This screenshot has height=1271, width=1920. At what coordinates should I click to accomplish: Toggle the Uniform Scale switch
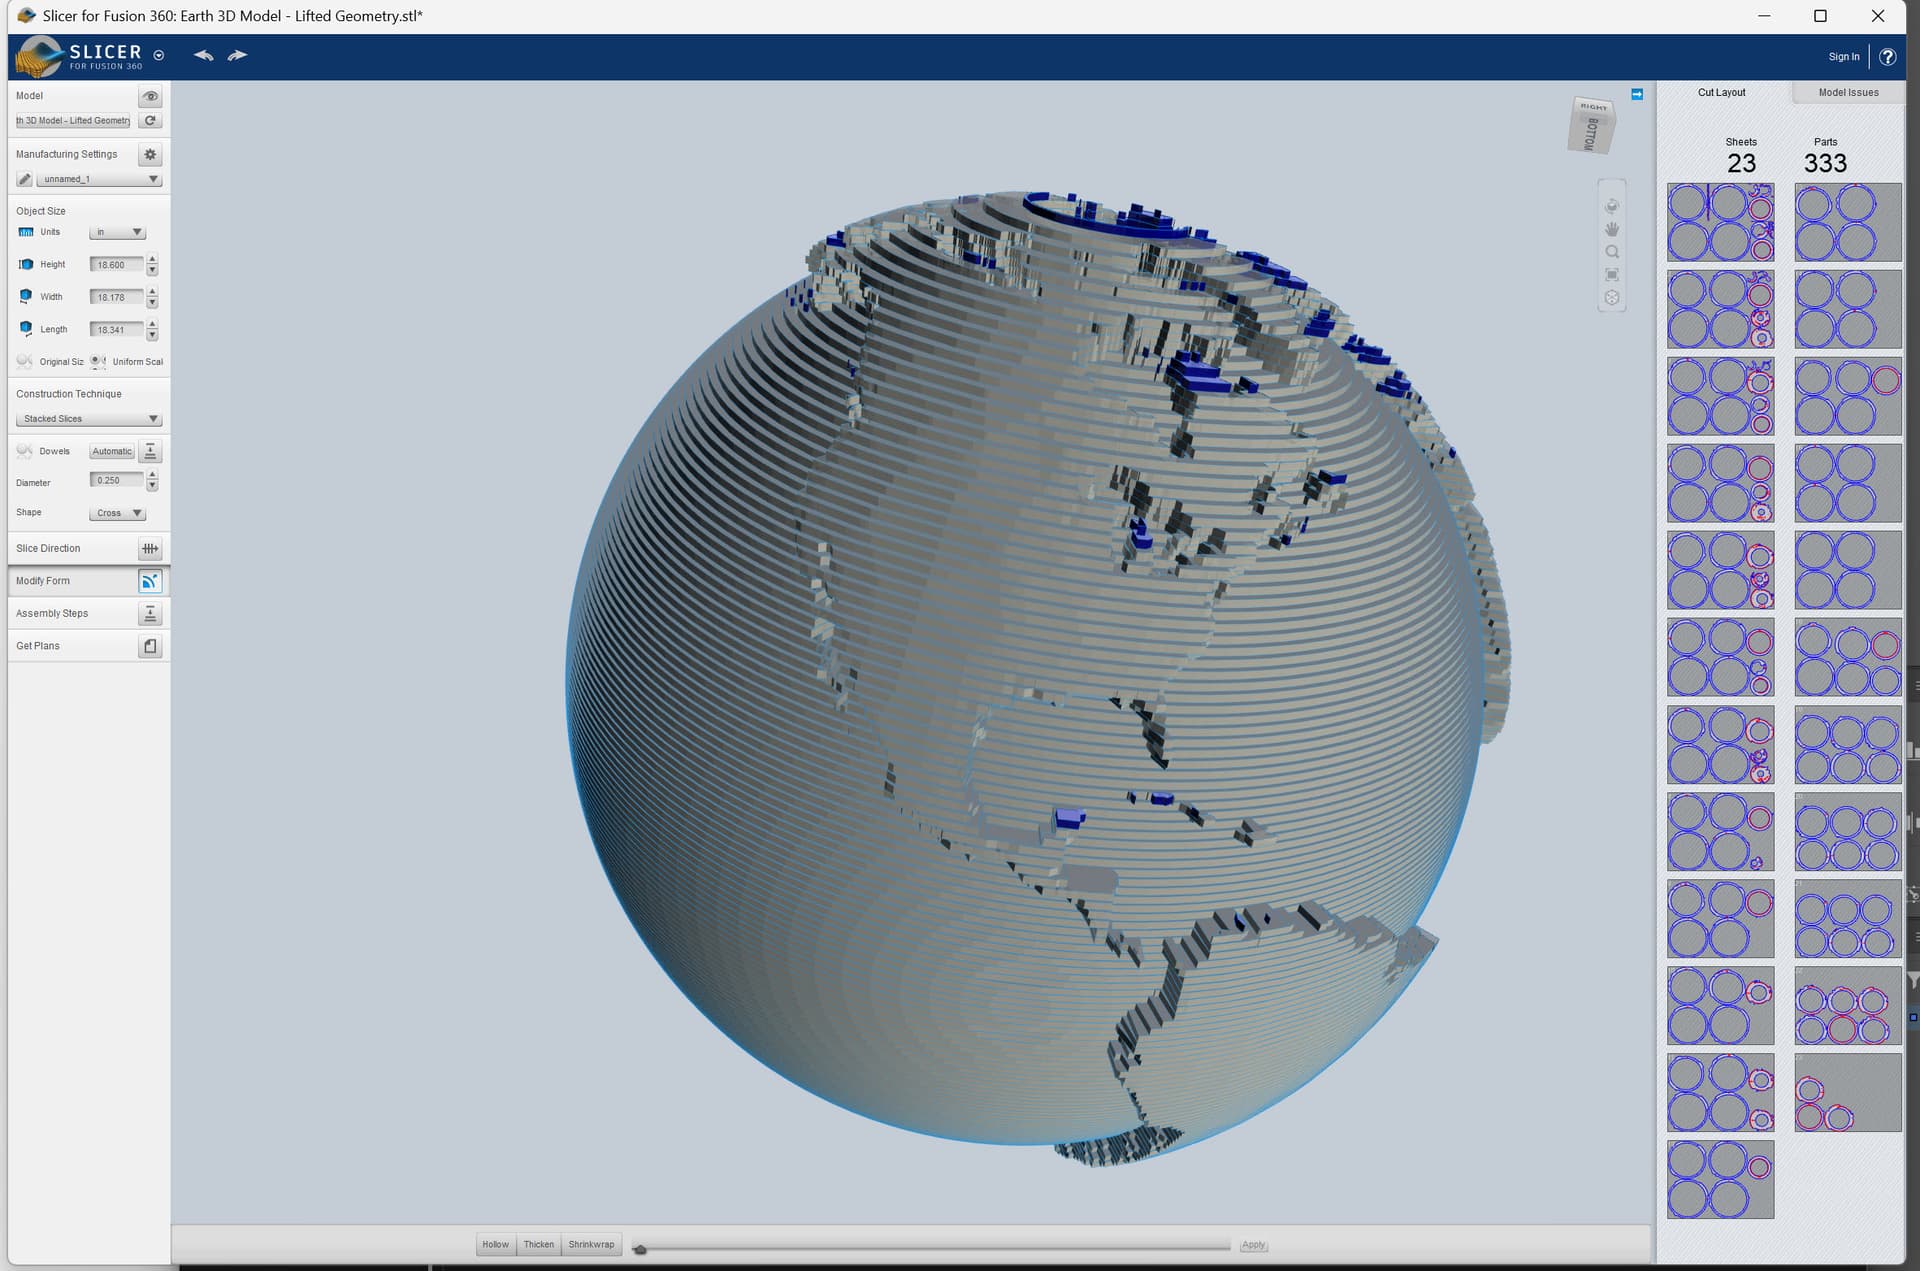coord(98,361)
